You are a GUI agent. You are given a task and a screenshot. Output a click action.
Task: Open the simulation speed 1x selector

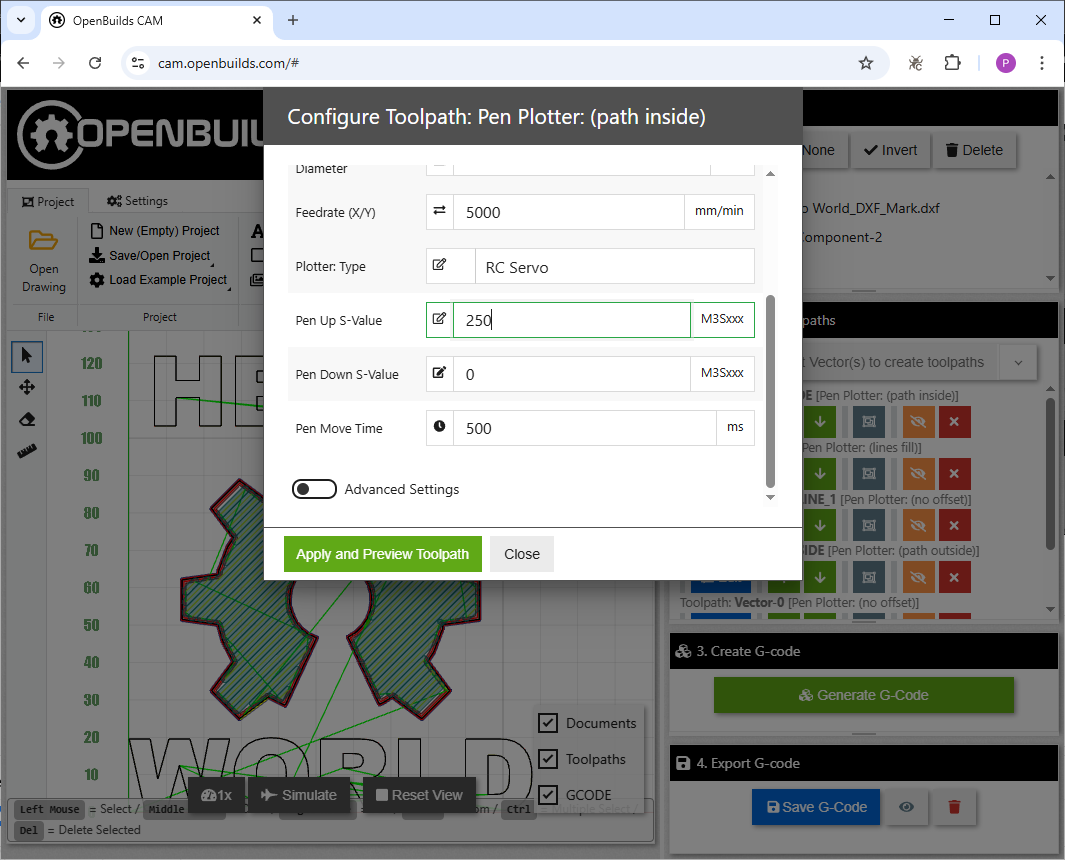(x=217, y=795)
